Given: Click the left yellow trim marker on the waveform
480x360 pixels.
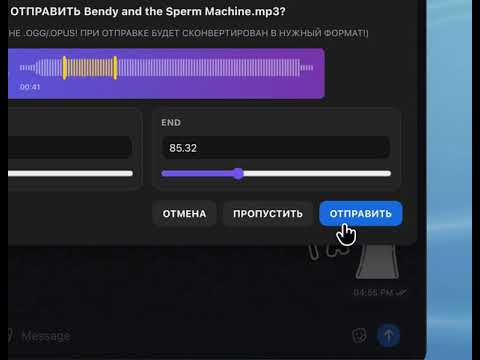Looking at the screenshot, I should [64, 68].
